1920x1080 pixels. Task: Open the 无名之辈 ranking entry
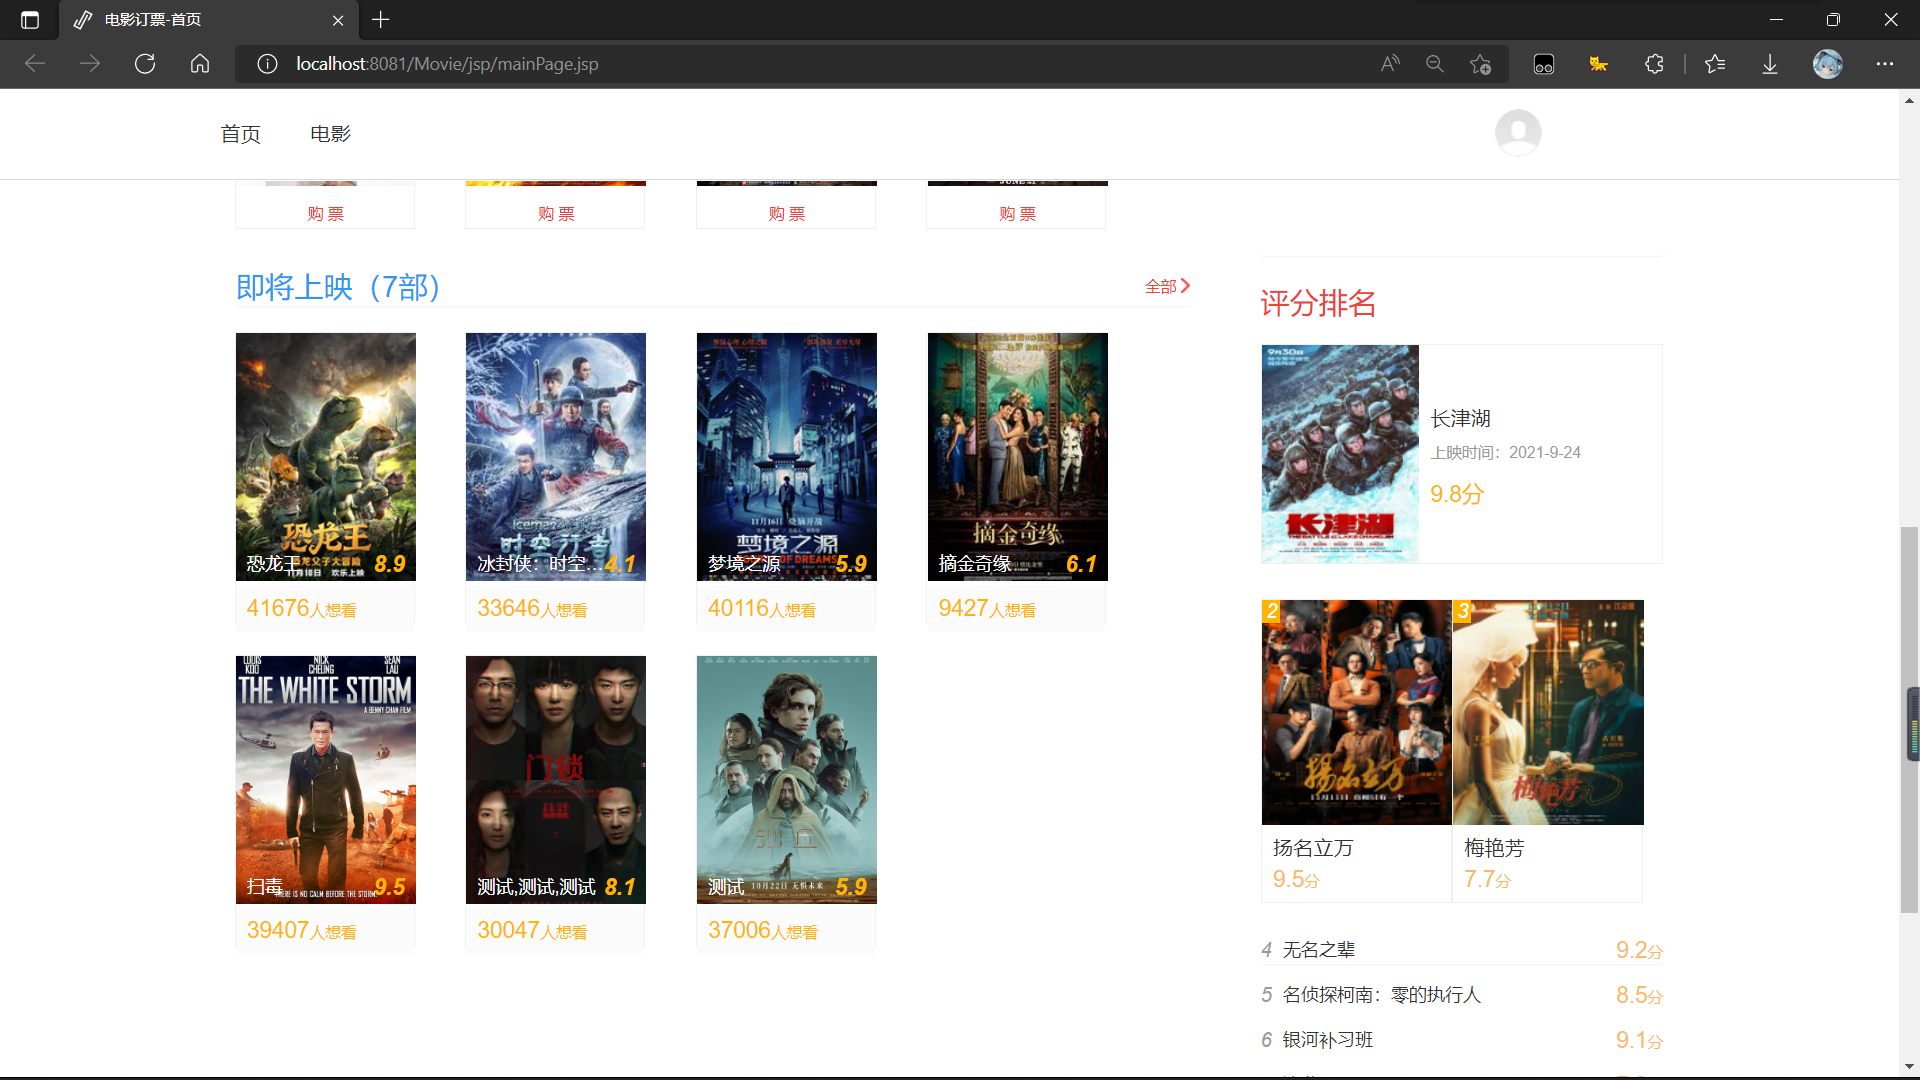point(1318,949)
